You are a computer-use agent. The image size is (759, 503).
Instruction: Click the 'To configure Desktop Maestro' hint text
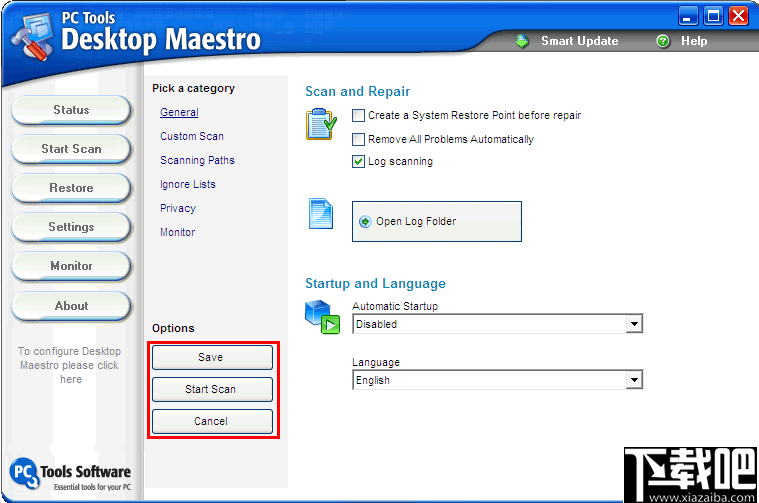(x=70, y=366)
